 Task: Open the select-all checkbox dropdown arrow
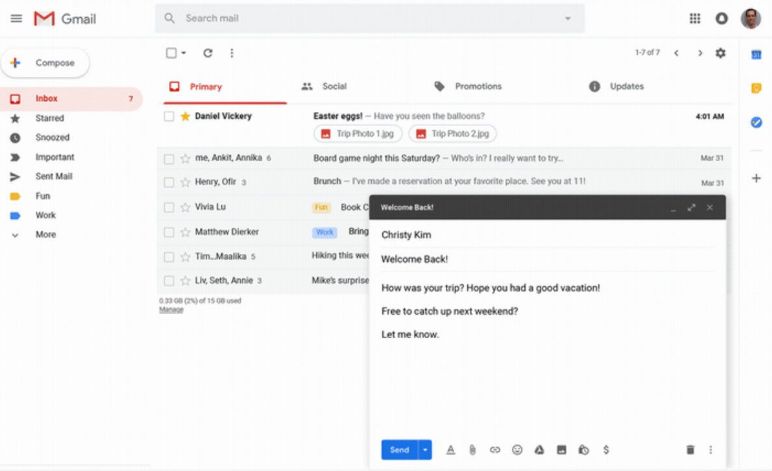pos(184,53)
